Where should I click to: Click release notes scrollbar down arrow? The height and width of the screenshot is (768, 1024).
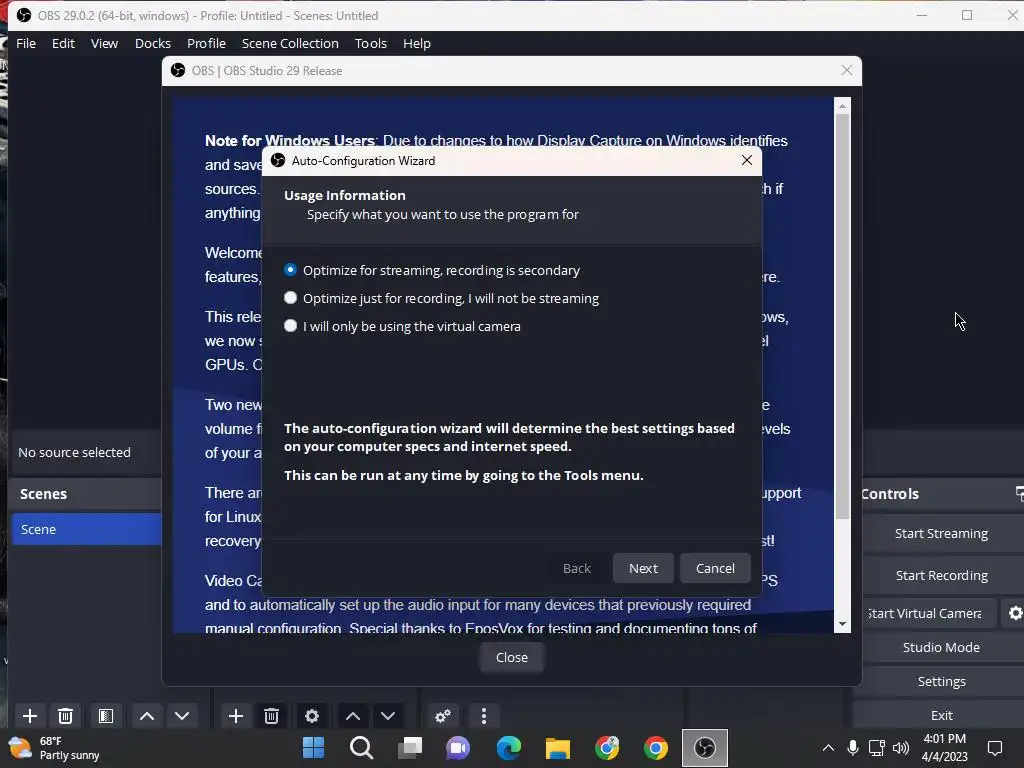tap(842, 624)
